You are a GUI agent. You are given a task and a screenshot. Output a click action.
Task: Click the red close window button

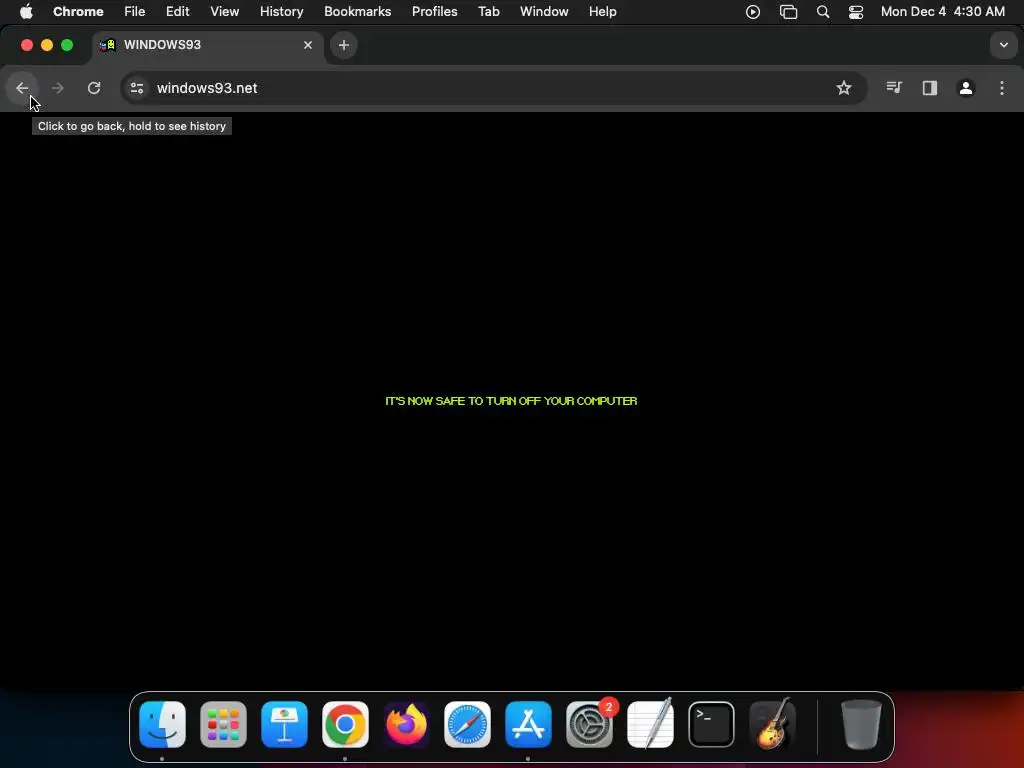click(27, 45)
